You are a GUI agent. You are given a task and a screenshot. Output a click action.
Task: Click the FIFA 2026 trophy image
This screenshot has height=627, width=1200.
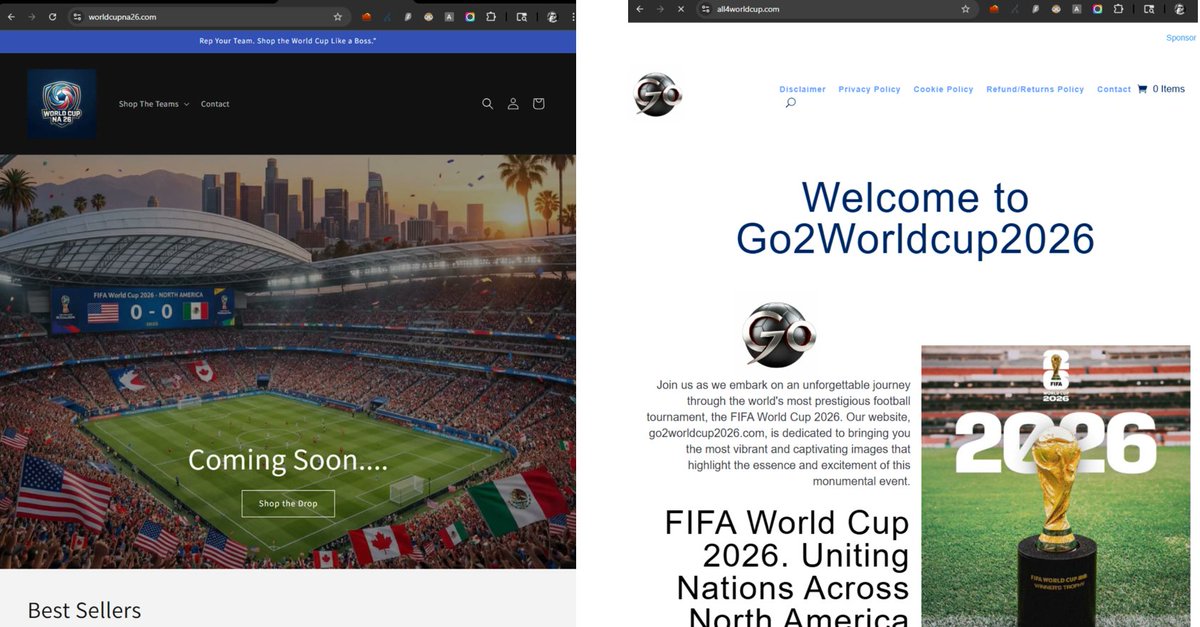coord(1056,486)
